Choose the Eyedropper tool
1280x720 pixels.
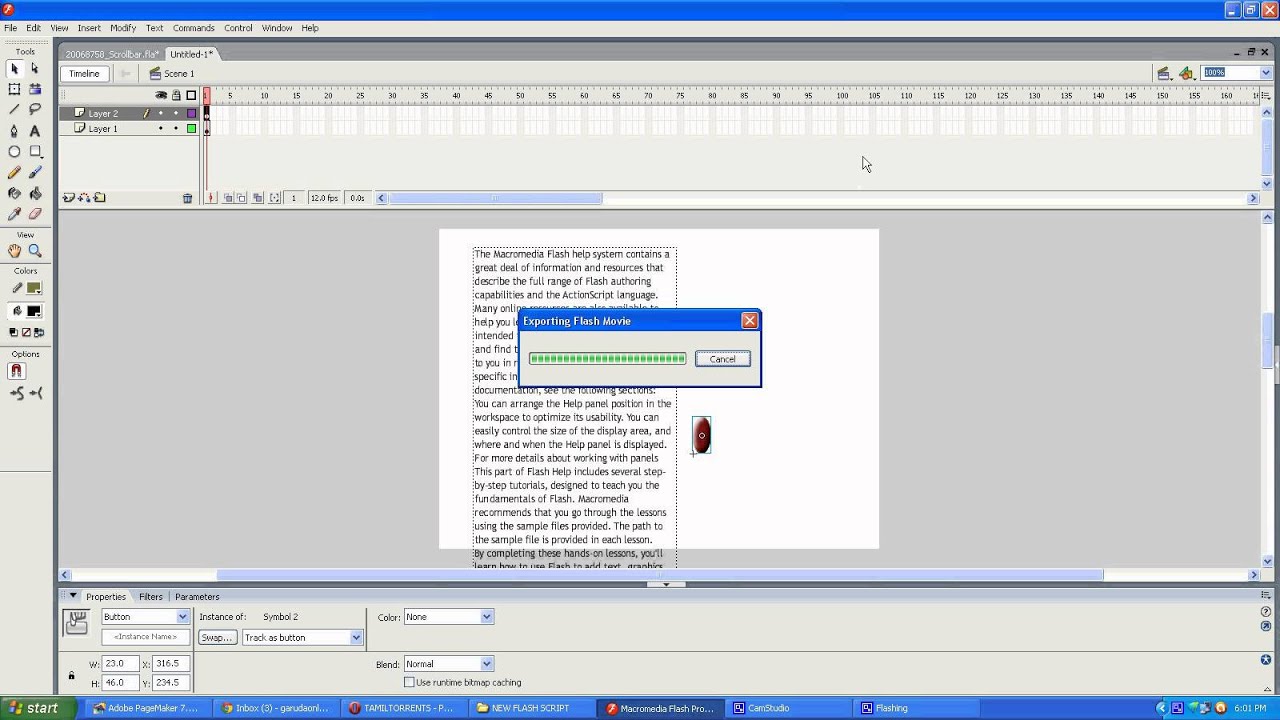click(x=14, y=214)
